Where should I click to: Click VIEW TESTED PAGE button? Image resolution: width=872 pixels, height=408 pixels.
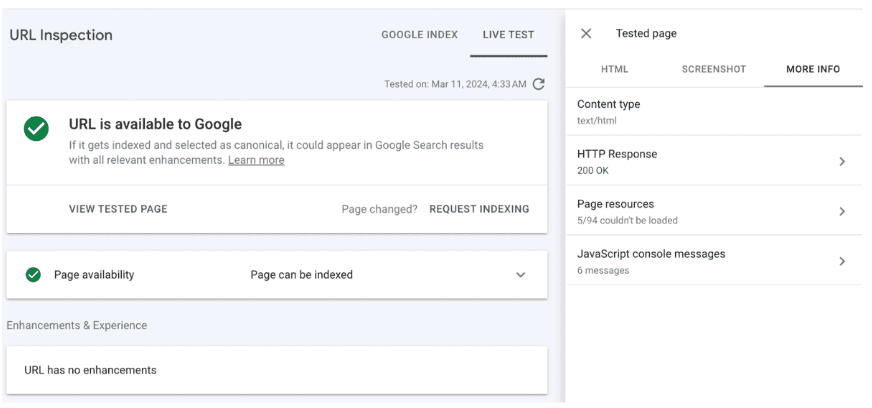tap(118, 209)
